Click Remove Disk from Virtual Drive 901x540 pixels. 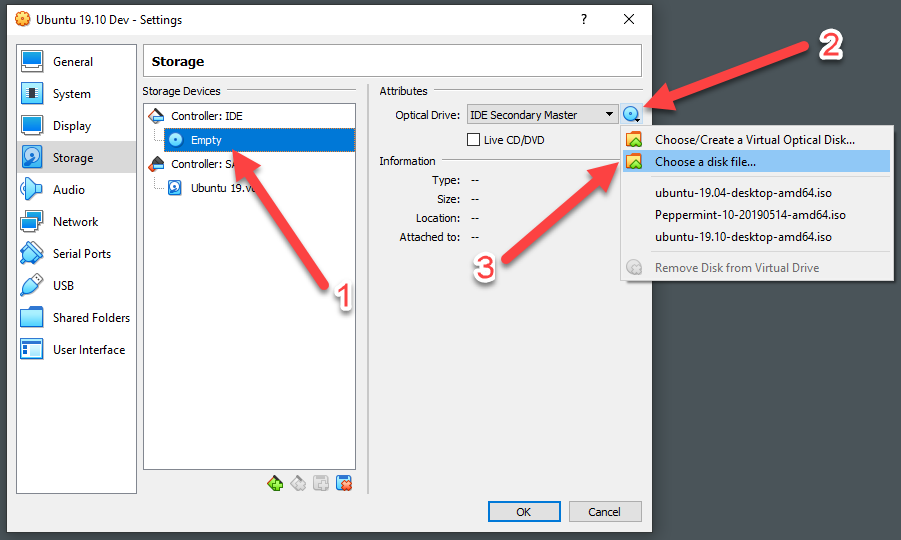(756, 268)
